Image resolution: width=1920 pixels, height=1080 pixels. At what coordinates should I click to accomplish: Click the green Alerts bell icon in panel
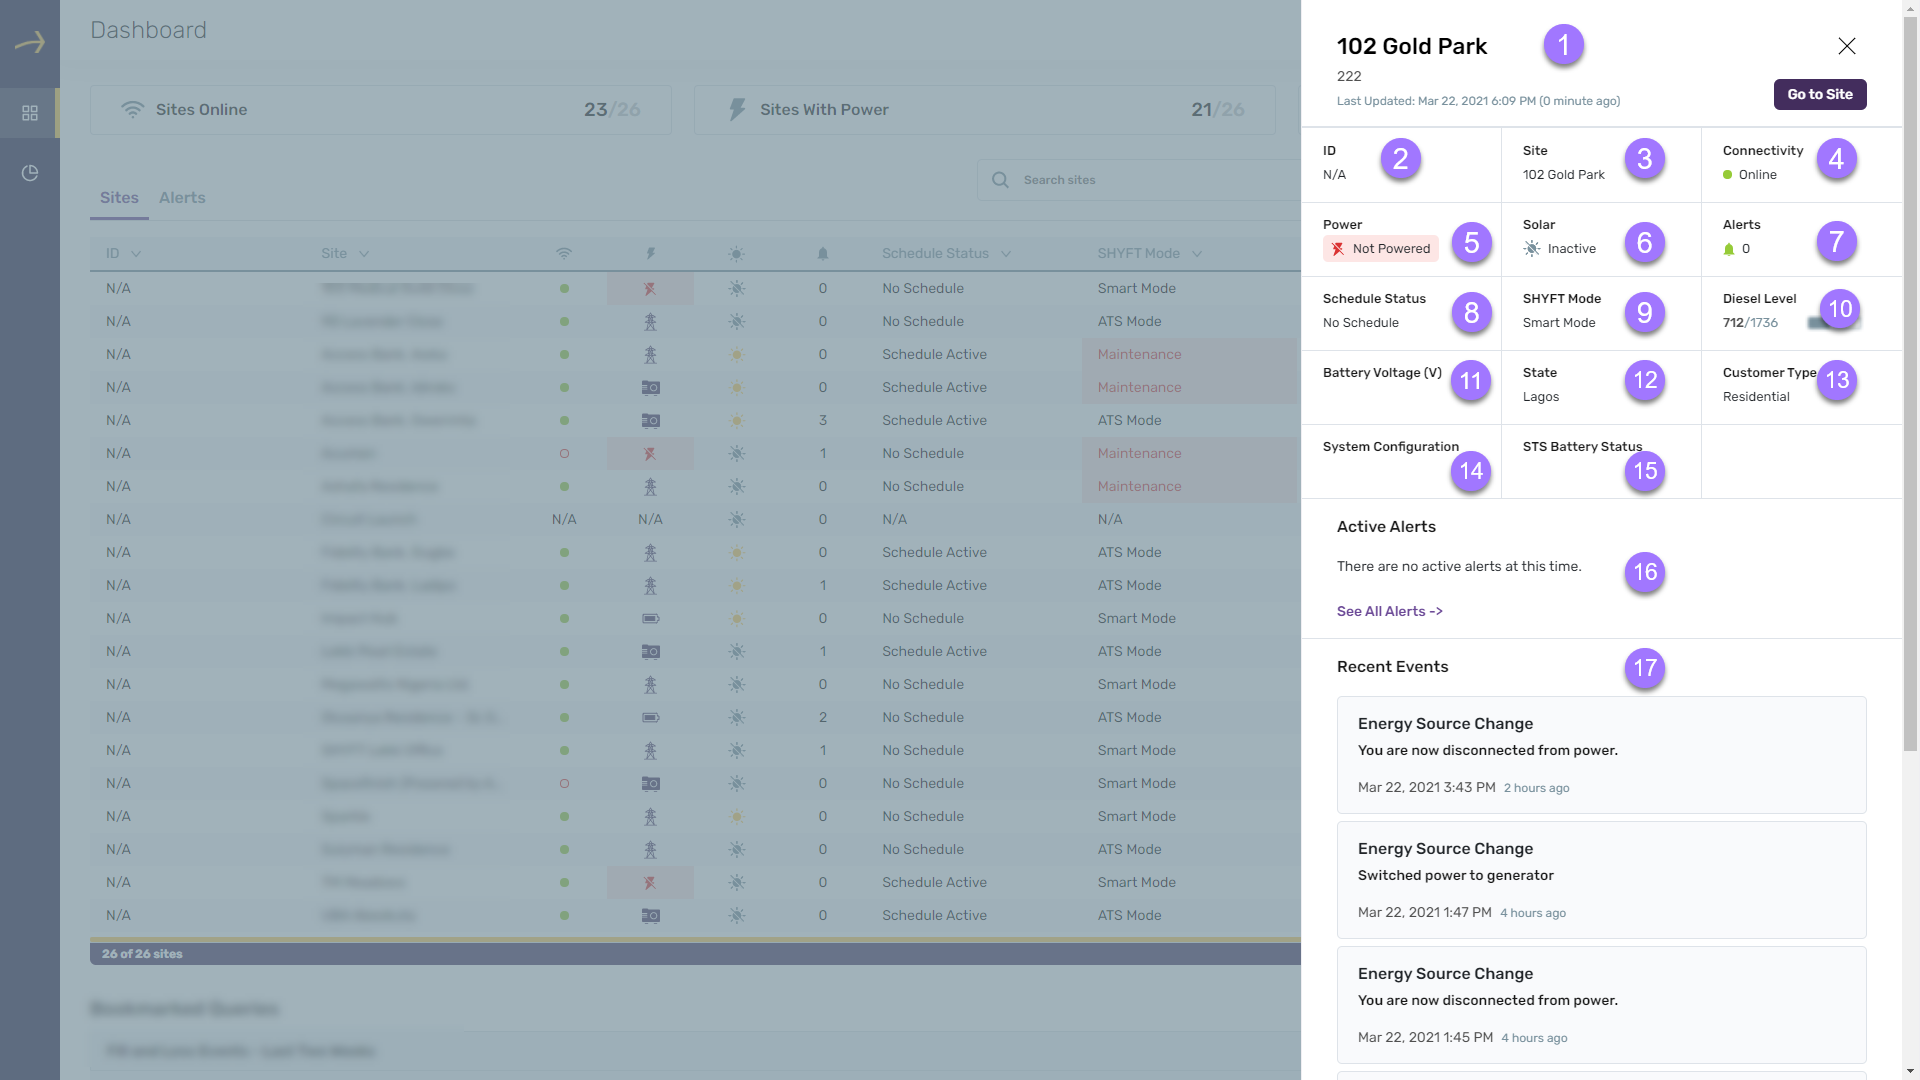coord(1729,249)
